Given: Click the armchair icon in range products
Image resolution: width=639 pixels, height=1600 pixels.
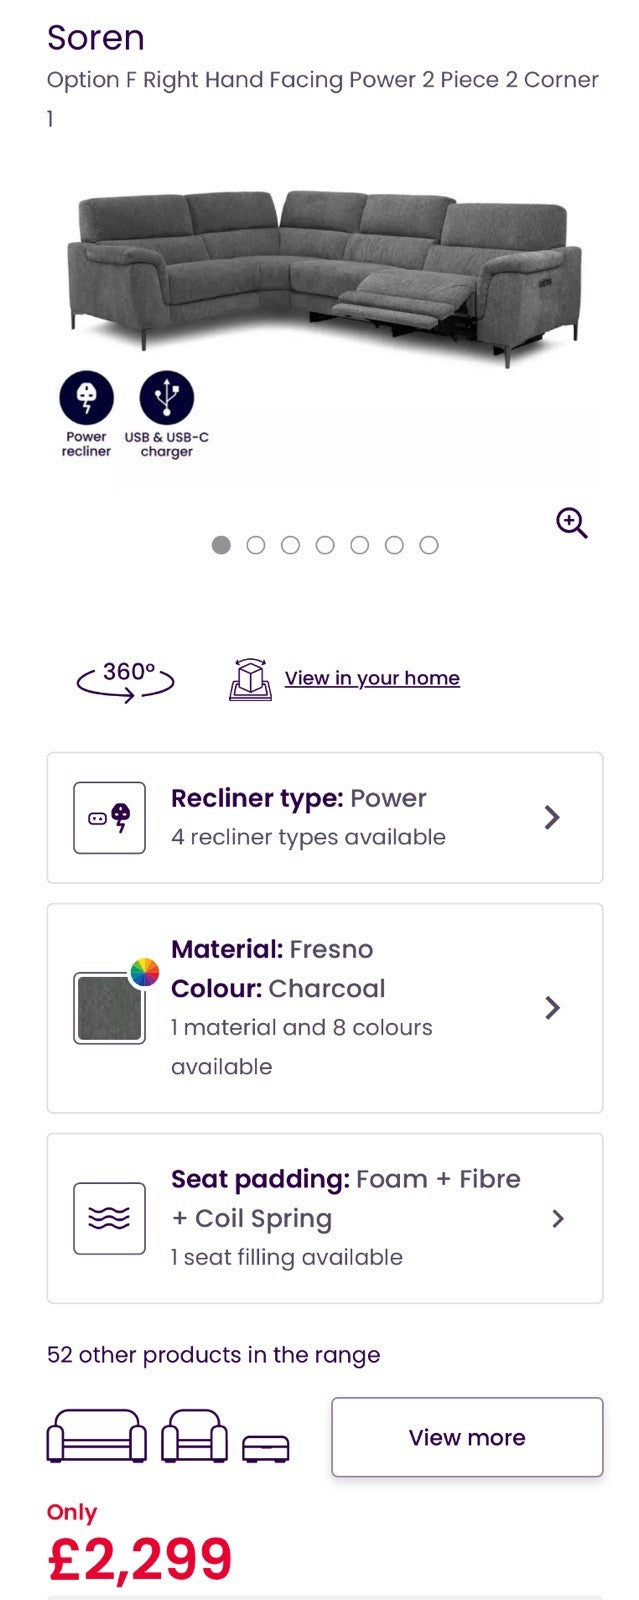Looking at the screenshot, I should (x=194, y=1437).
